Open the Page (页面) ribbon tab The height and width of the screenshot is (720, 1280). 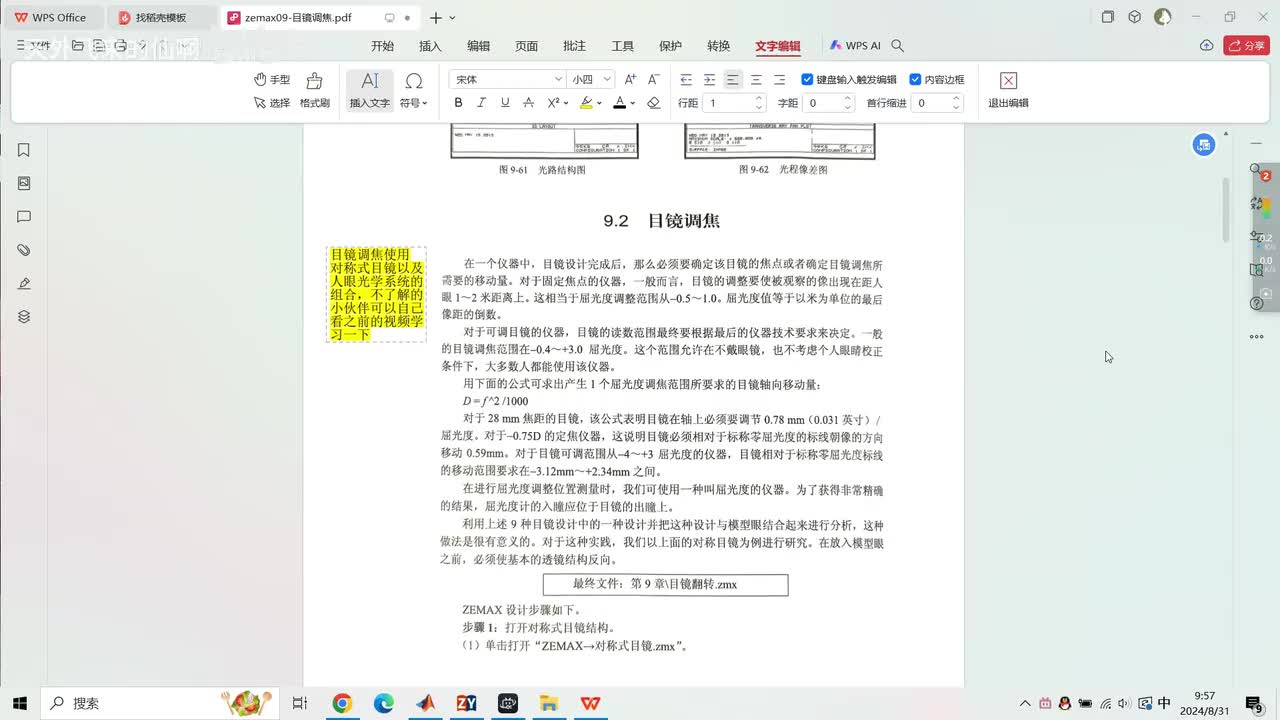526,46
